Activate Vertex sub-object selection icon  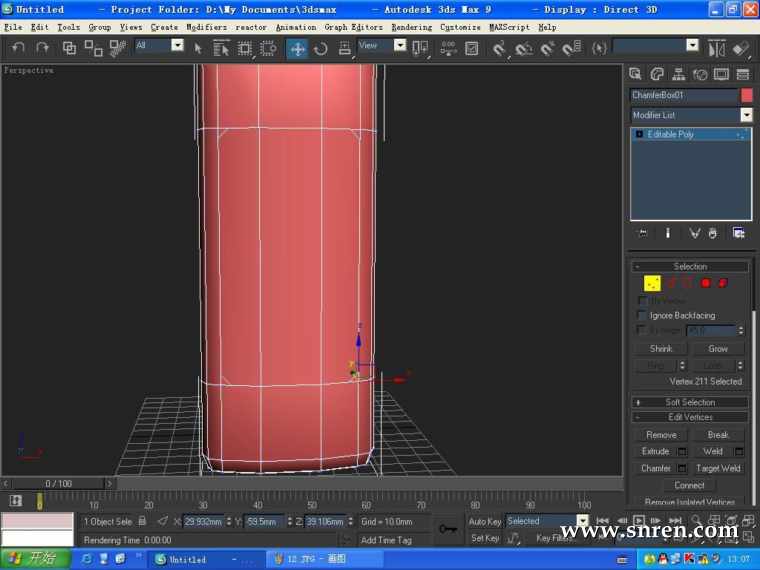click(652, 284)
